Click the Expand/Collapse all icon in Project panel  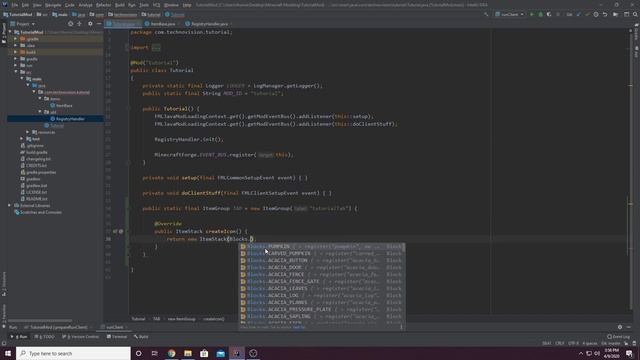click(80, 24)
